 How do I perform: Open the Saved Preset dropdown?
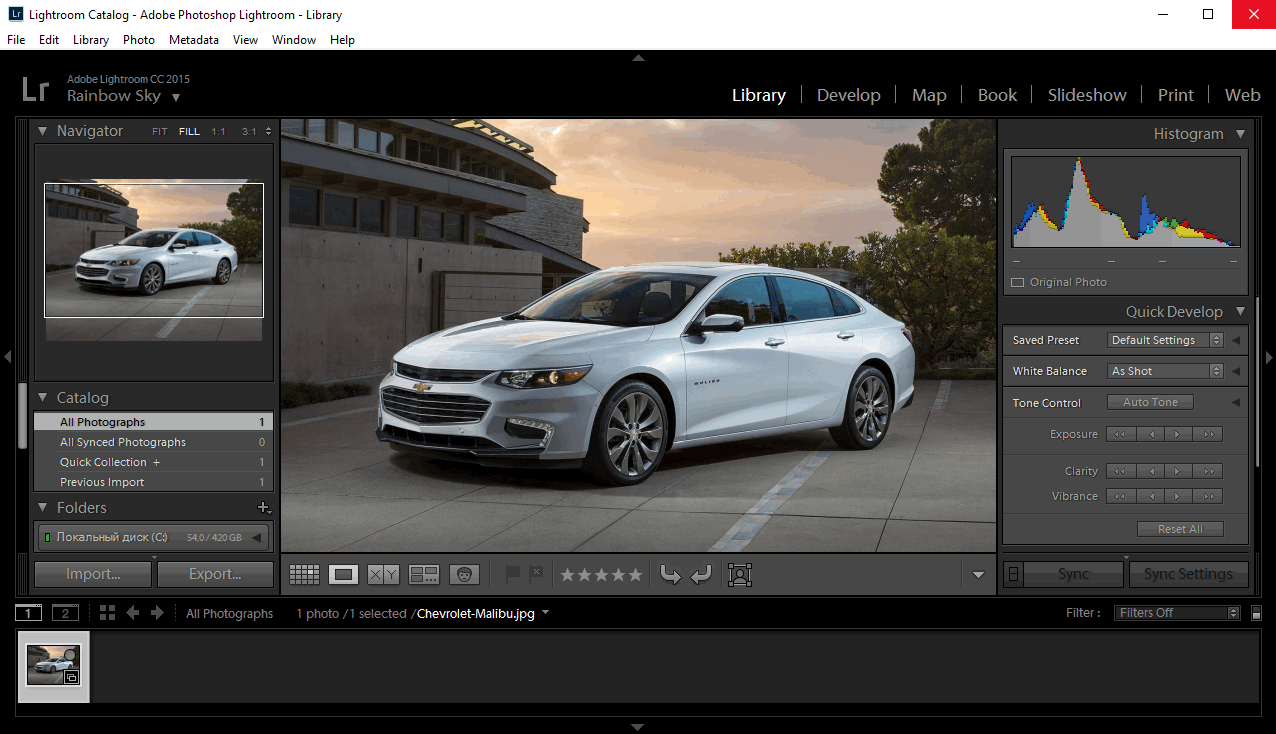click(1165, 340)
